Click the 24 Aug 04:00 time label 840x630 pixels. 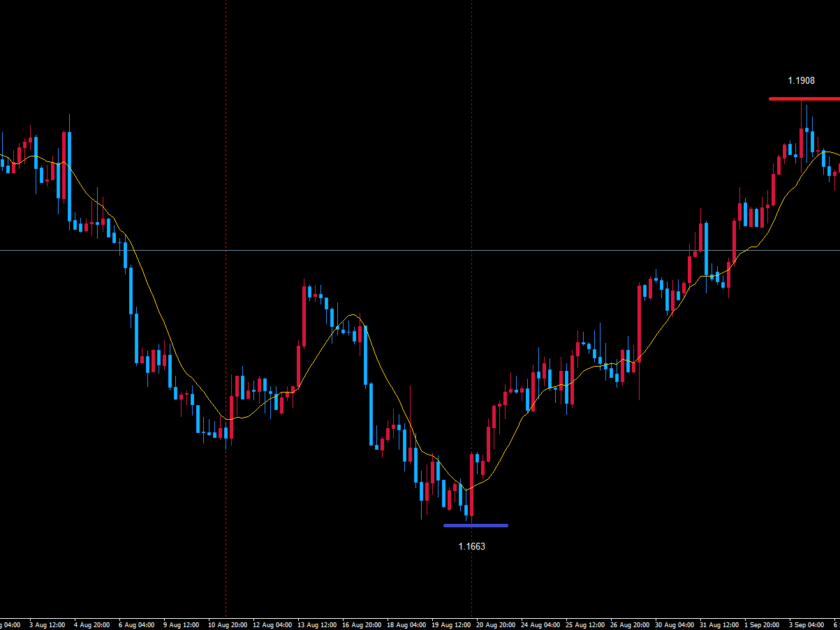(x=541, y=623)
